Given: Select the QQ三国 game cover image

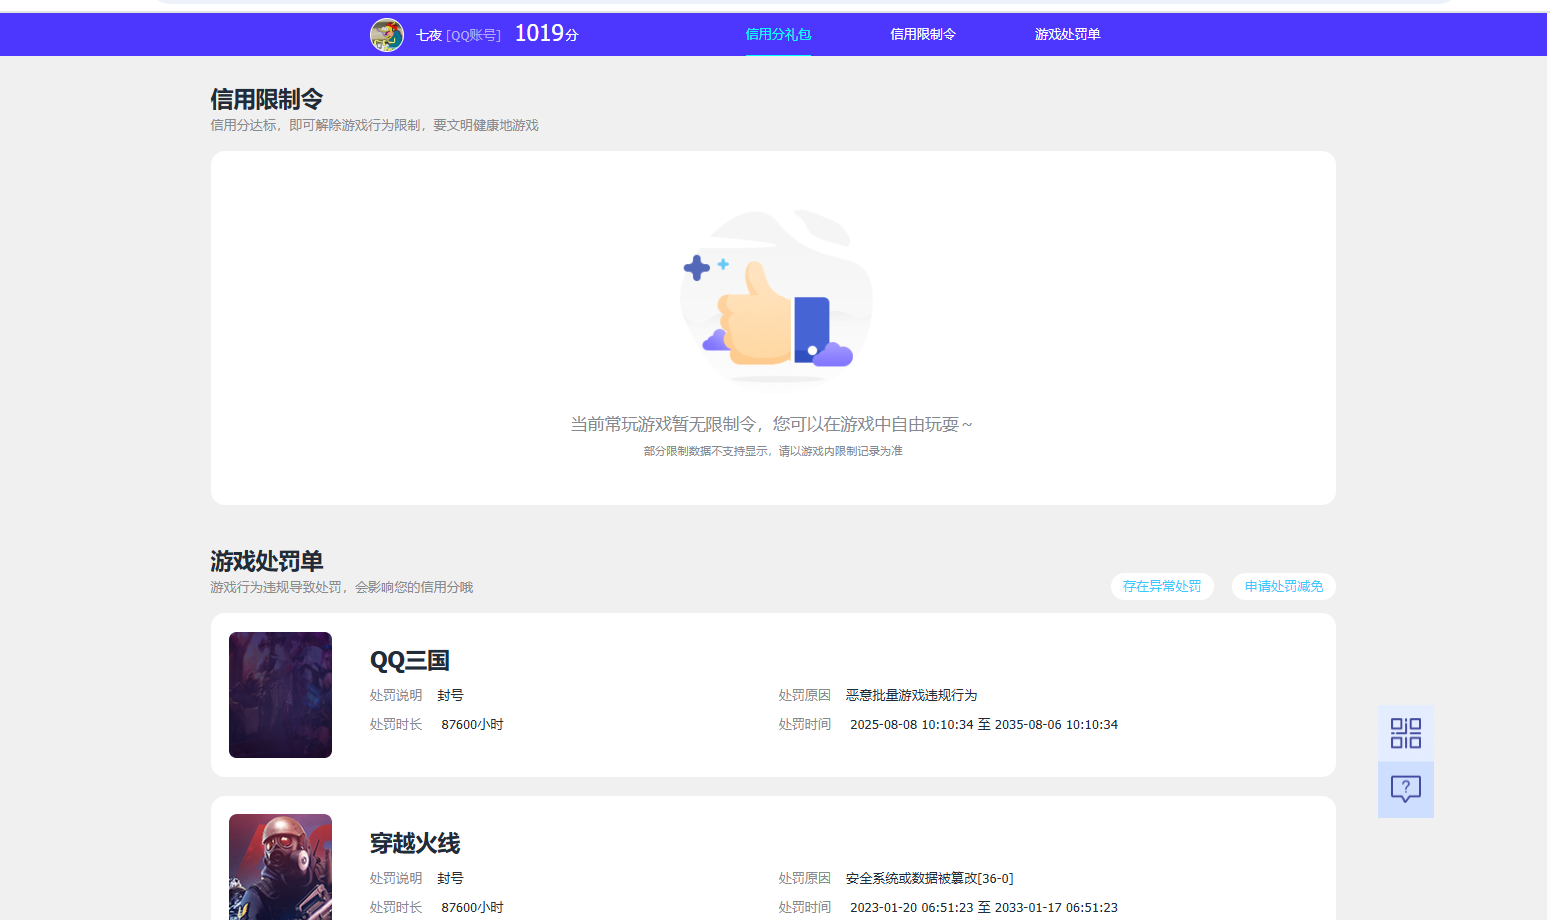Looking at the screenshot, I should point(280,694).
